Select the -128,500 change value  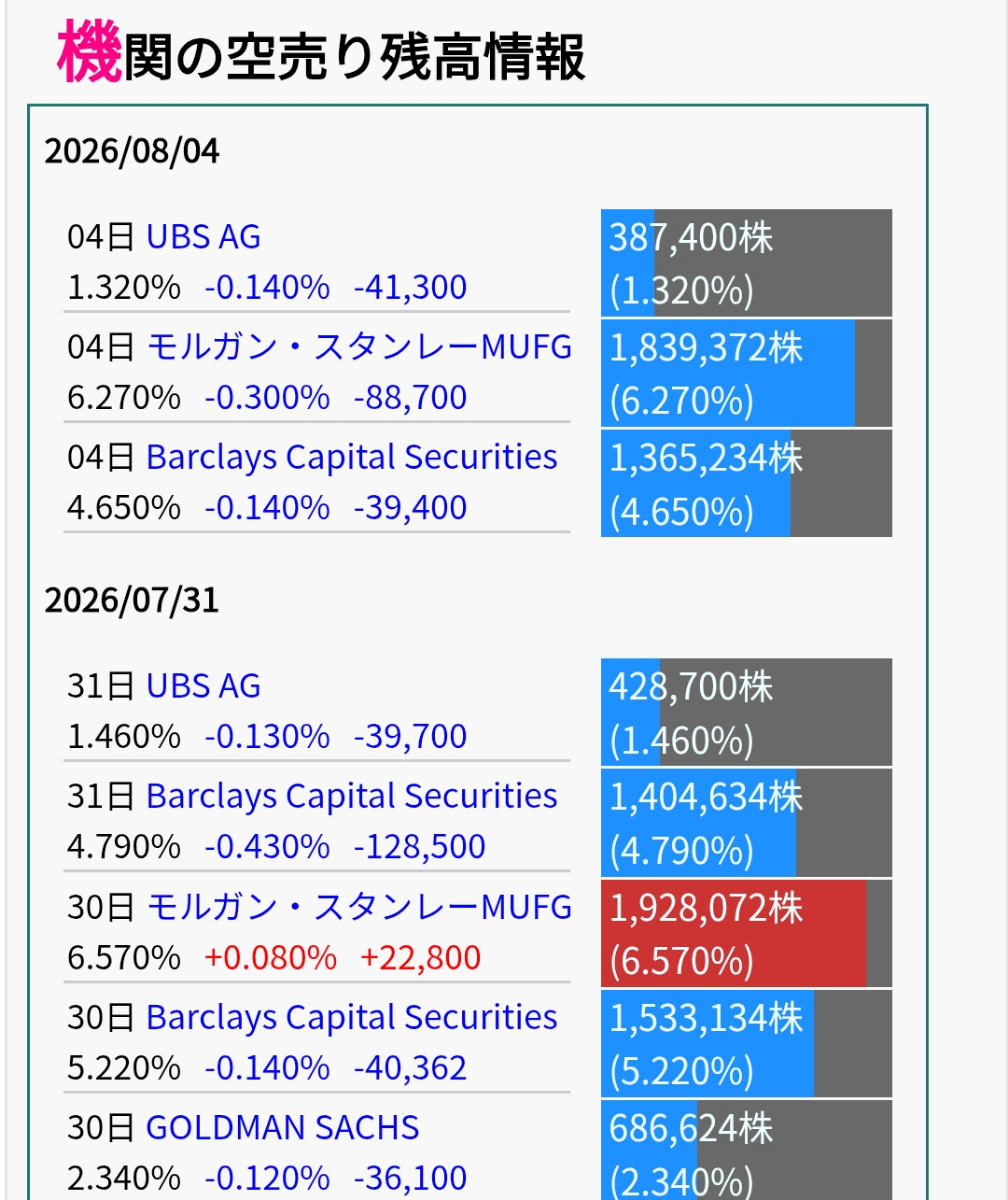[x=419, y=848]
